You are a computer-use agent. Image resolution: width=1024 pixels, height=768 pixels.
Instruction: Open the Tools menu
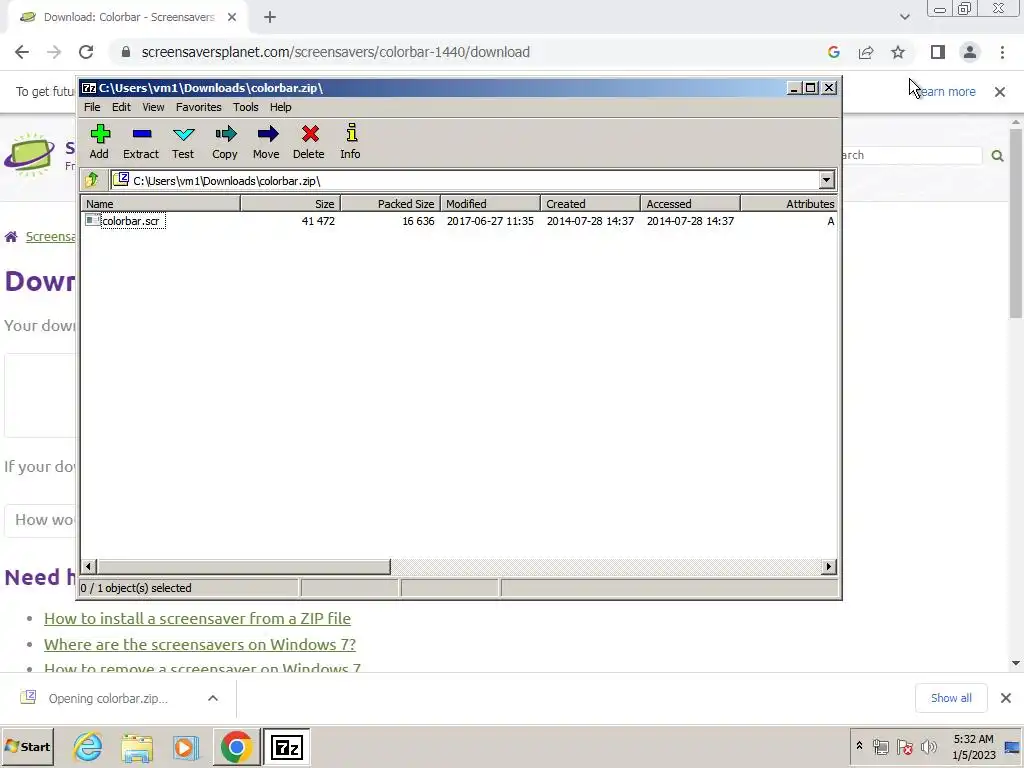246,107
